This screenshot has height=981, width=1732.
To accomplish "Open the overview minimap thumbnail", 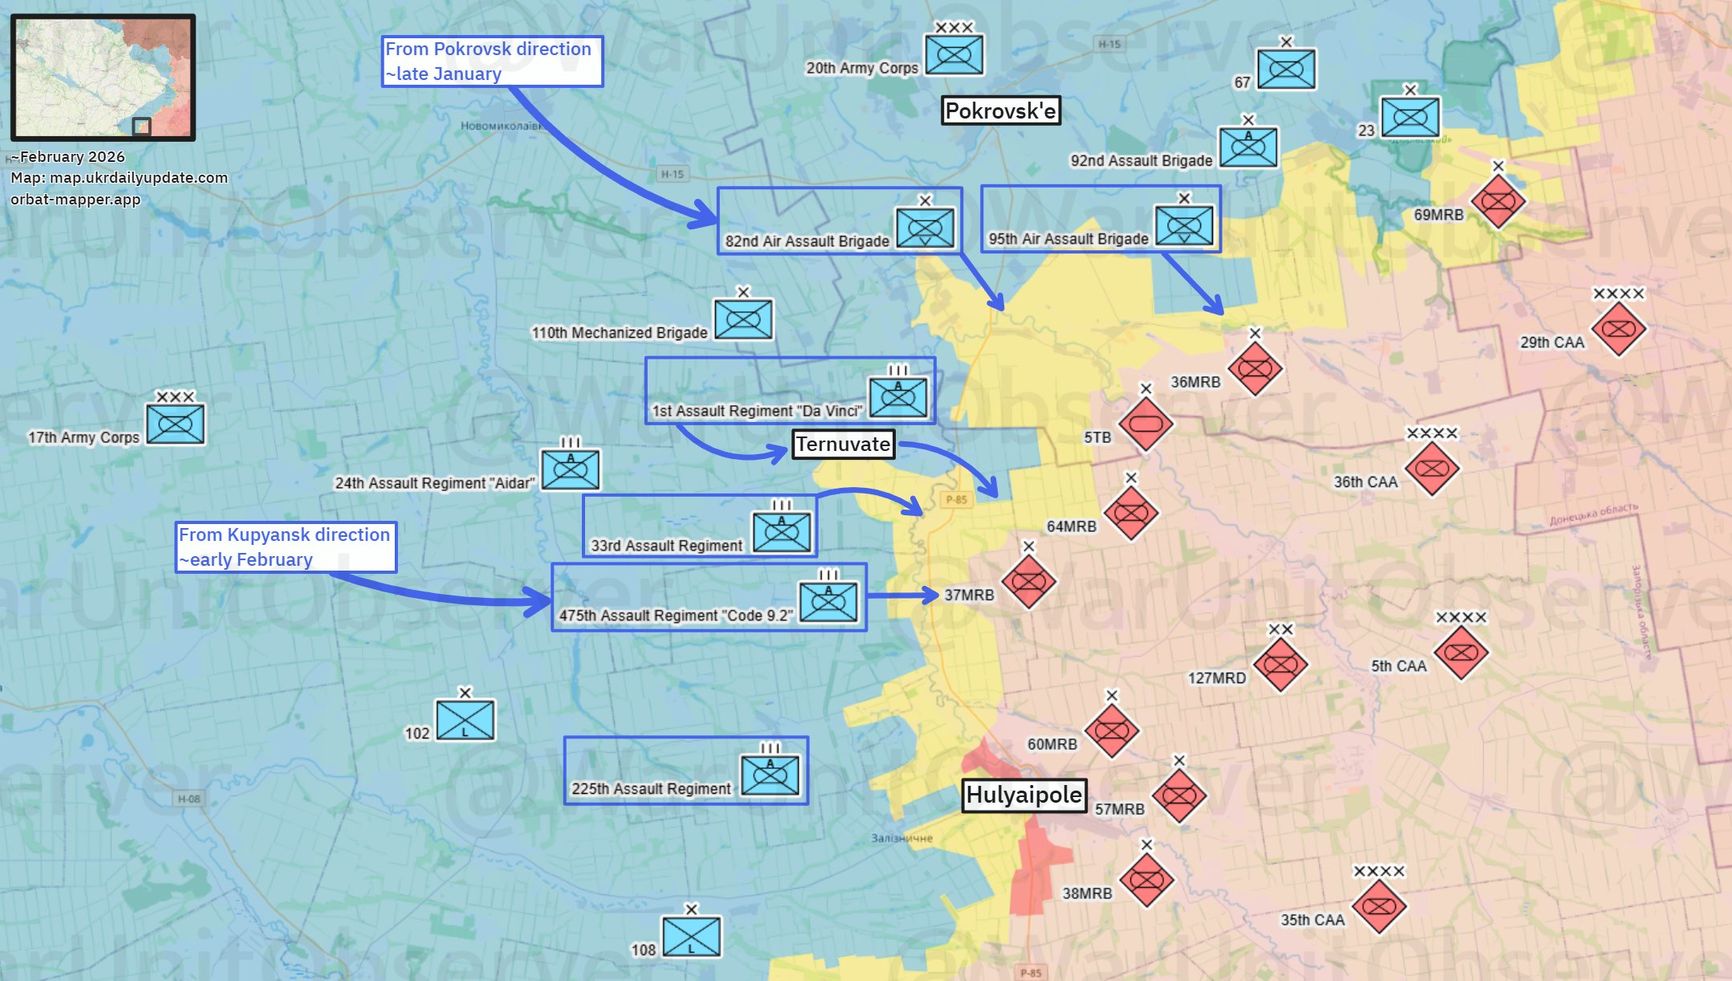I will tap(103, 77).
